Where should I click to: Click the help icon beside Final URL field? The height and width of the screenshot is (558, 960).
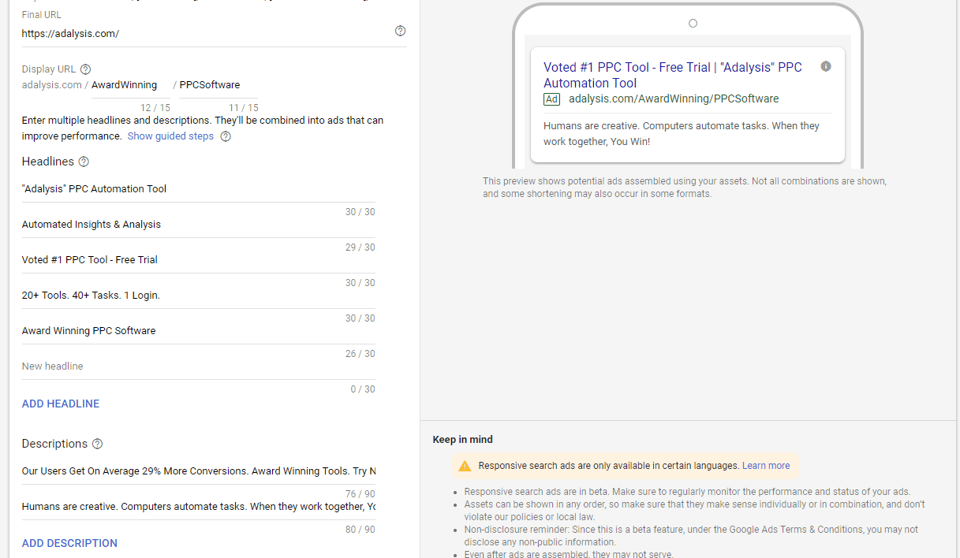400,31
